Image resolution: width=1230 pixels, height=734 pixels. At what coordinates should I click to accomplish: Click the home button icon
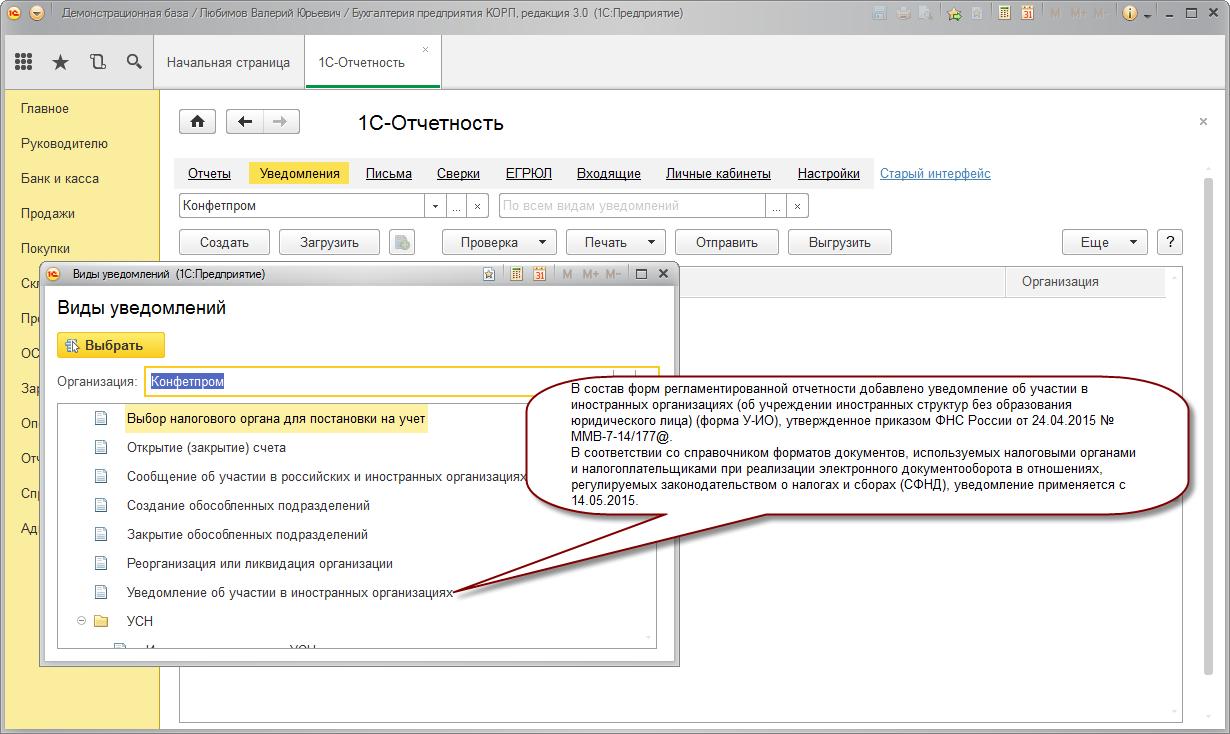(x=197, y=122)
